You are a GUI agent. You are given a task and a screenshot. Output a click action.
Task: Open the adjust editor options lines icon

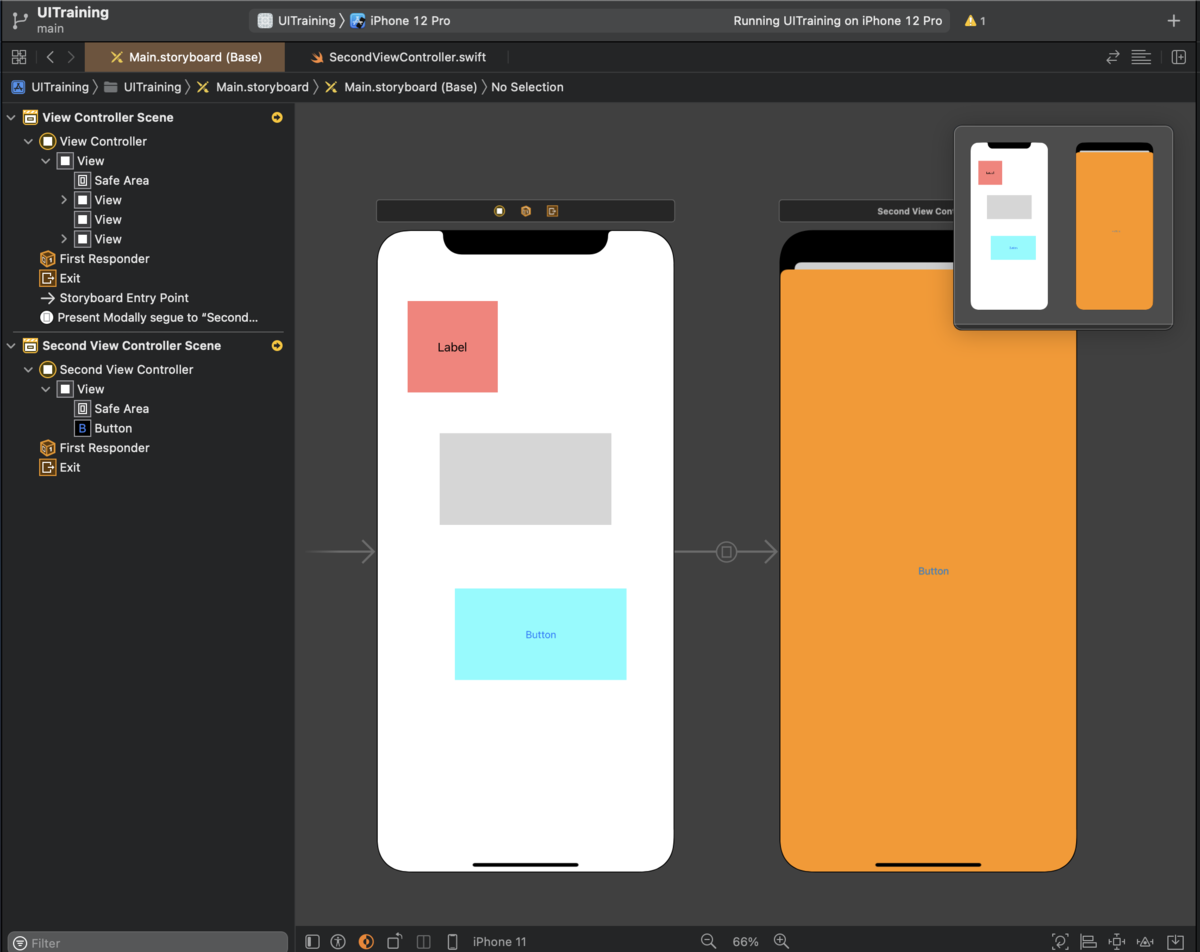point(1141,57)
